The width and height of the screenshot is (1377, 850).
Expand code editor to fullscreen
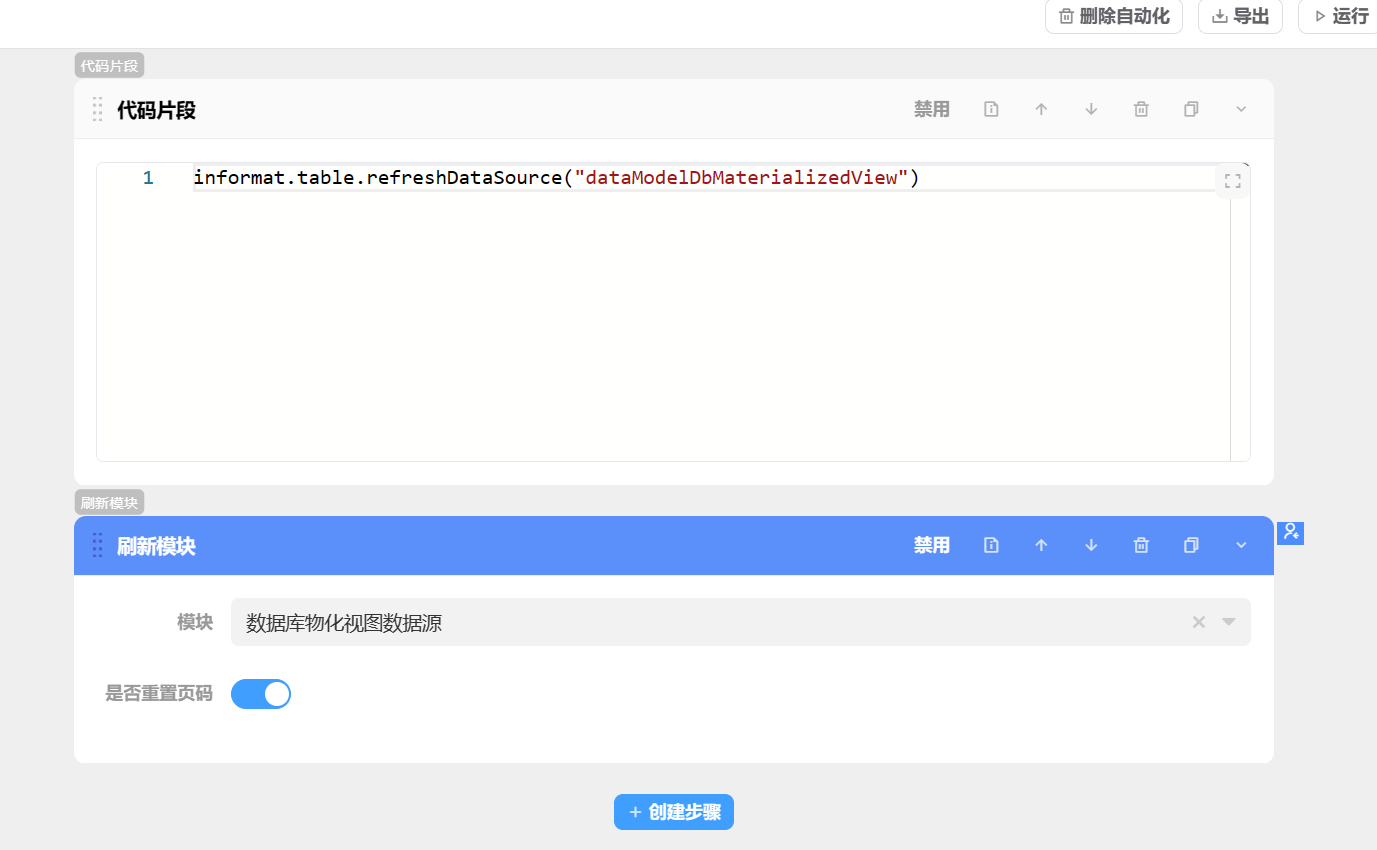(1232, 181)
